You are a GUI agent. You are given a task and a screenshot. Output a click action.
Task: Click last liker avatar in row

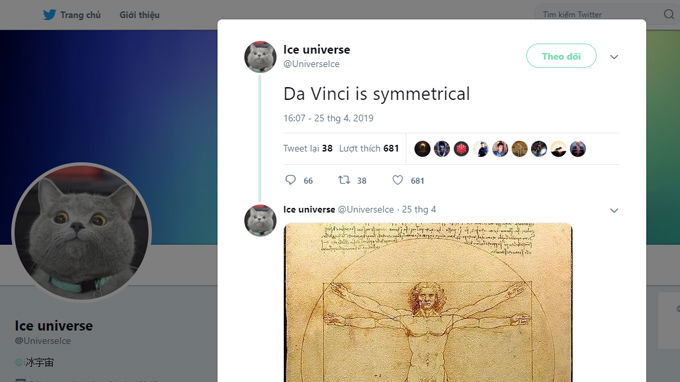578,149
